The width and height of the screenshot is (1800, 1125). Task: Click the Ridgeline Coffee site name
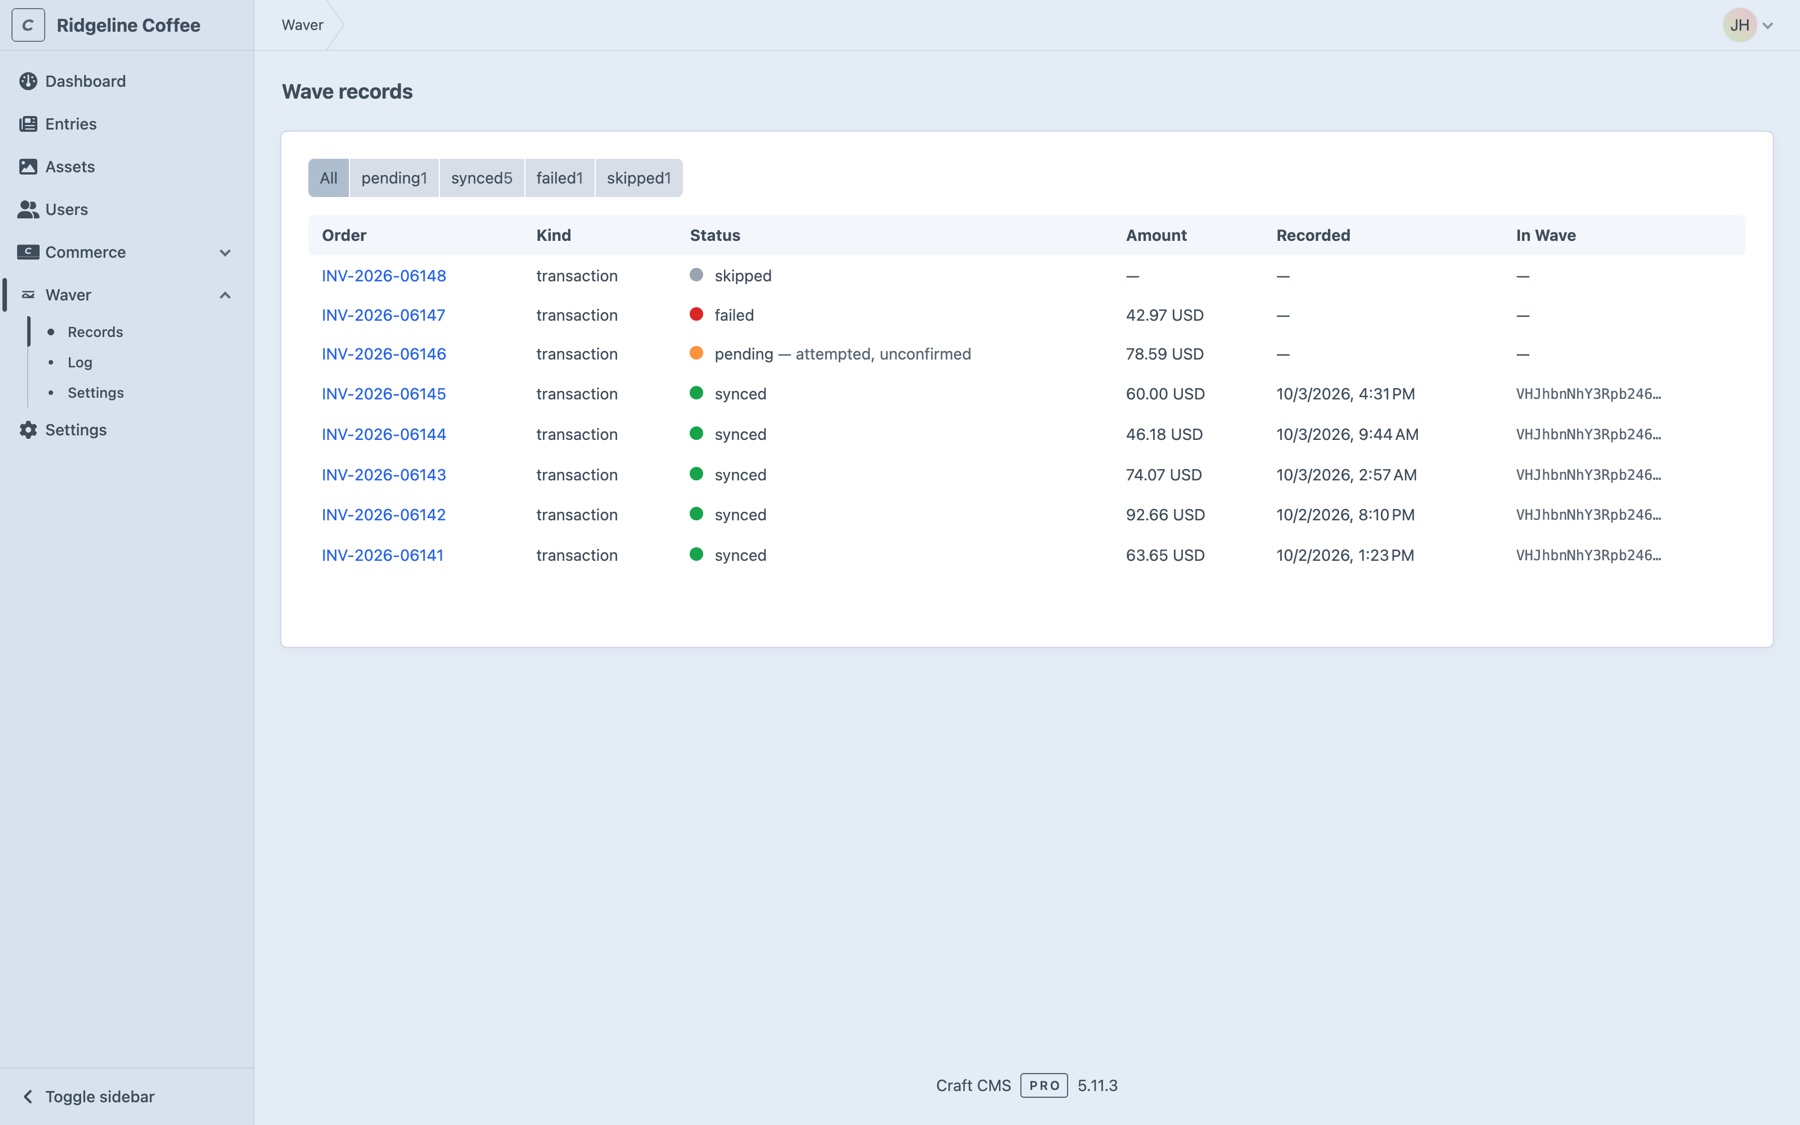click(128, 25)
